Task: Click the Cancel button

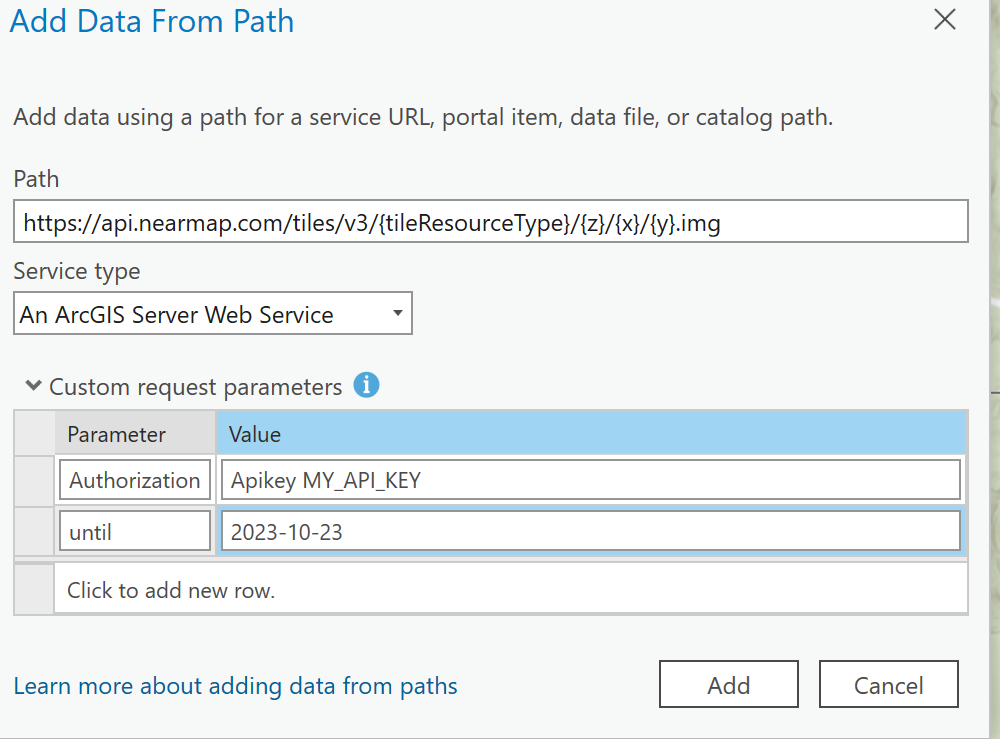Action: (888, 684)
